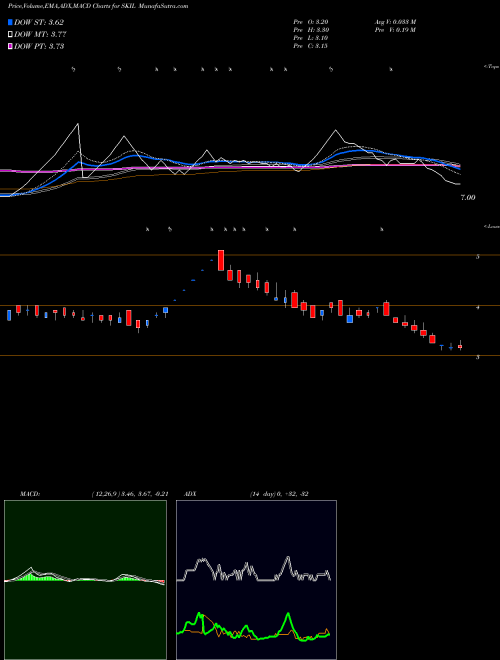The image size is (500, 660).
Task: Click the green MACD histogram panel
Action: point(85,580)
